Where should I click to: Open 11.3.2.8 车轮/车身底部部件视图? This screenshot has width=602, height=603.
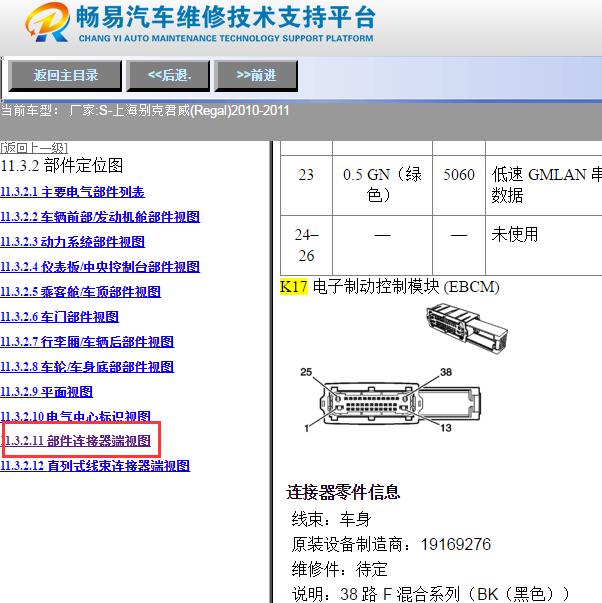tap(87, 367)
